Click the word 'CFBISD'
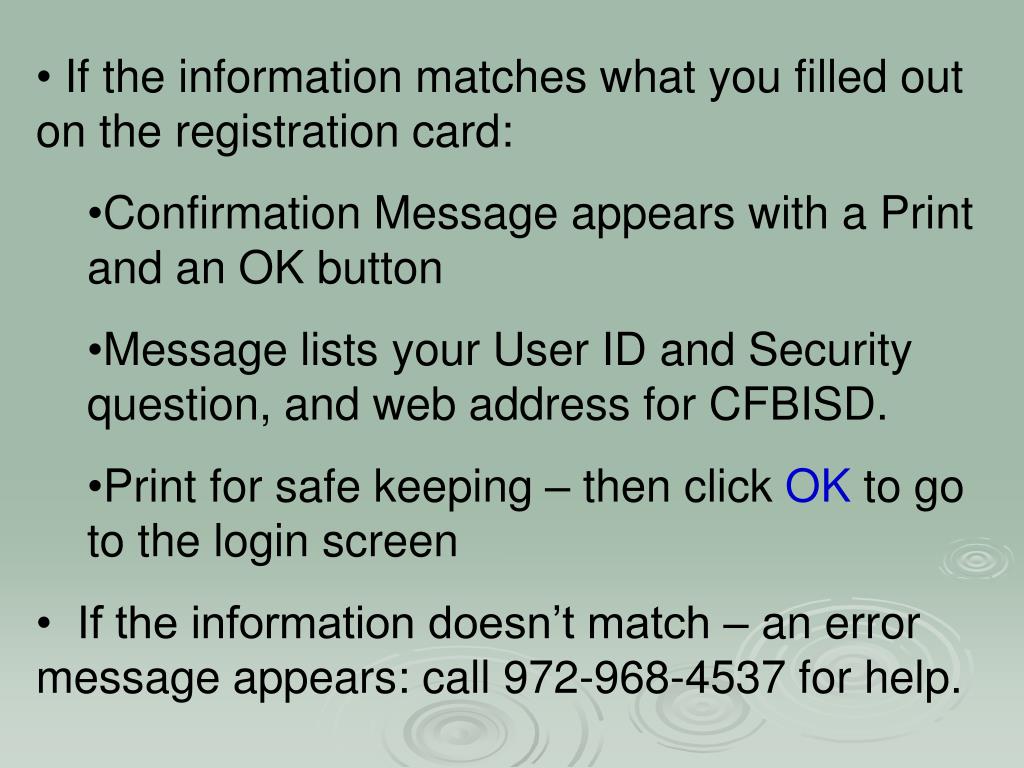1024x768 pixels. tap(792, 404)
